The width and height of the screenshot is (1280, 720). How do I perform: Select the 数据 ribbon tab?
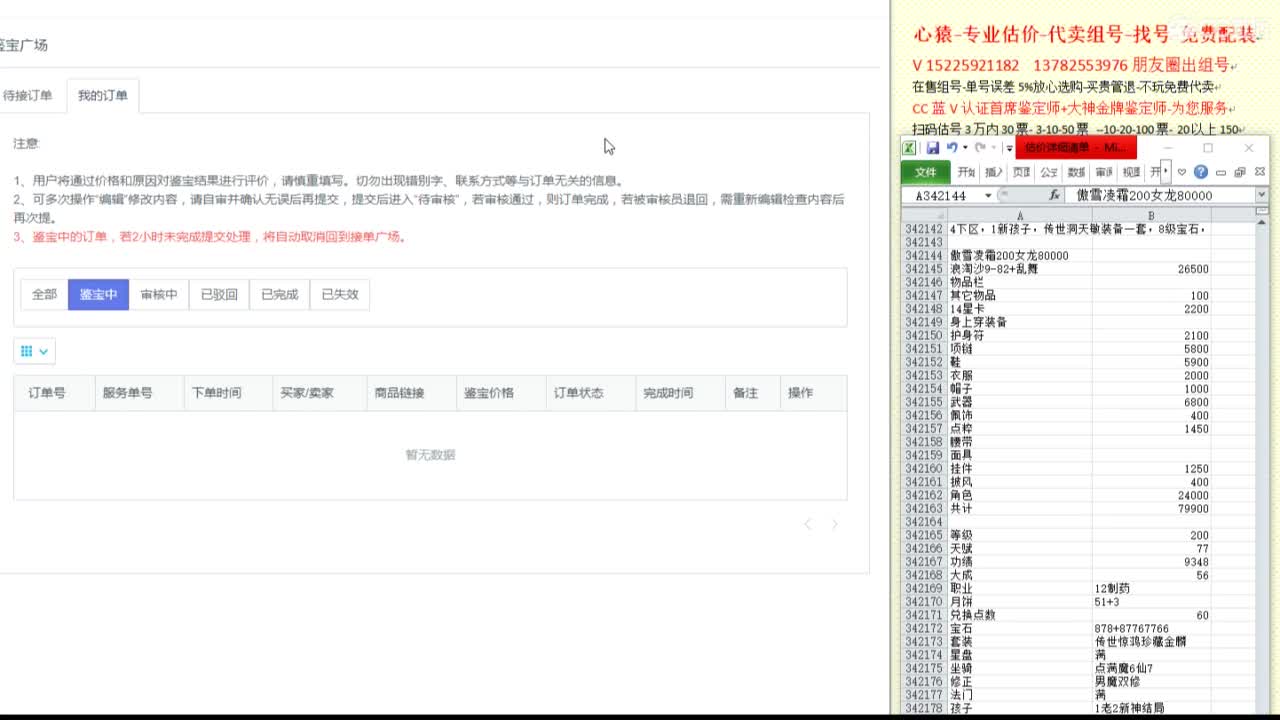point(1076,171)
